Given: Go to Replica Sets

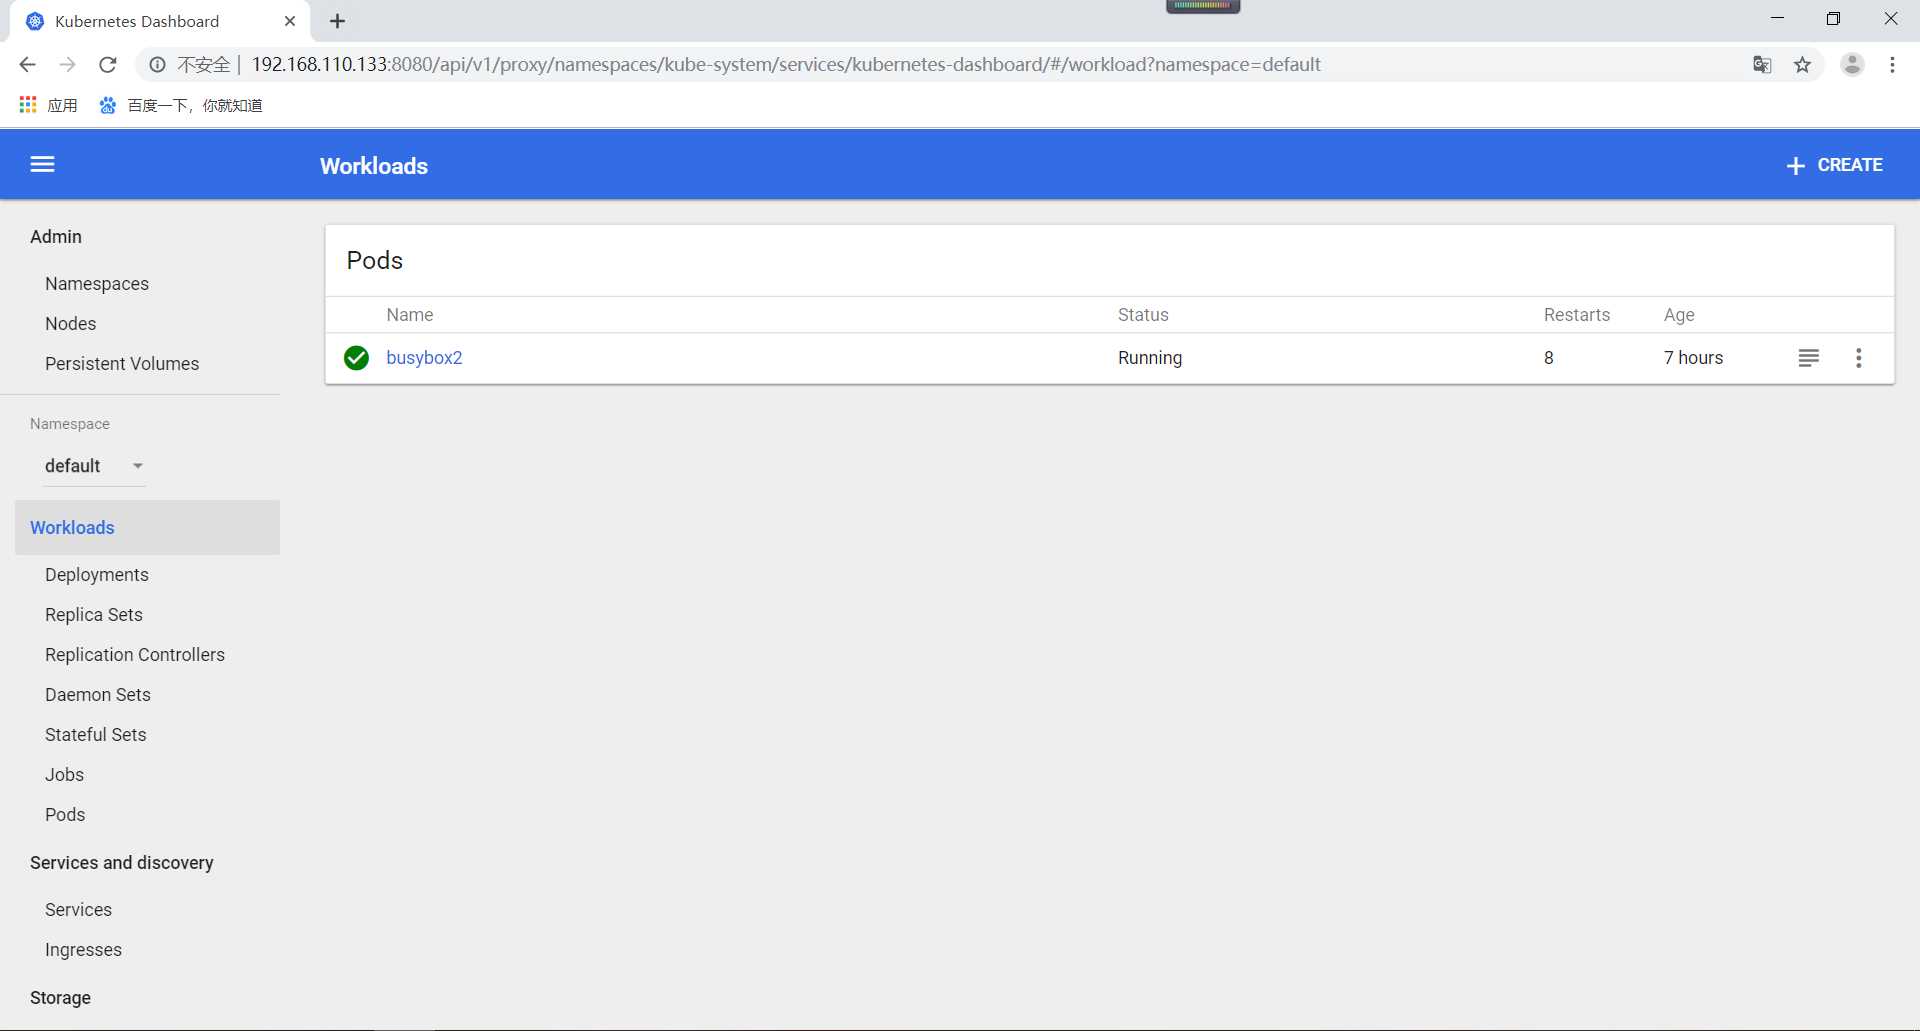Looking at the screenshot, I should (94, 615).
